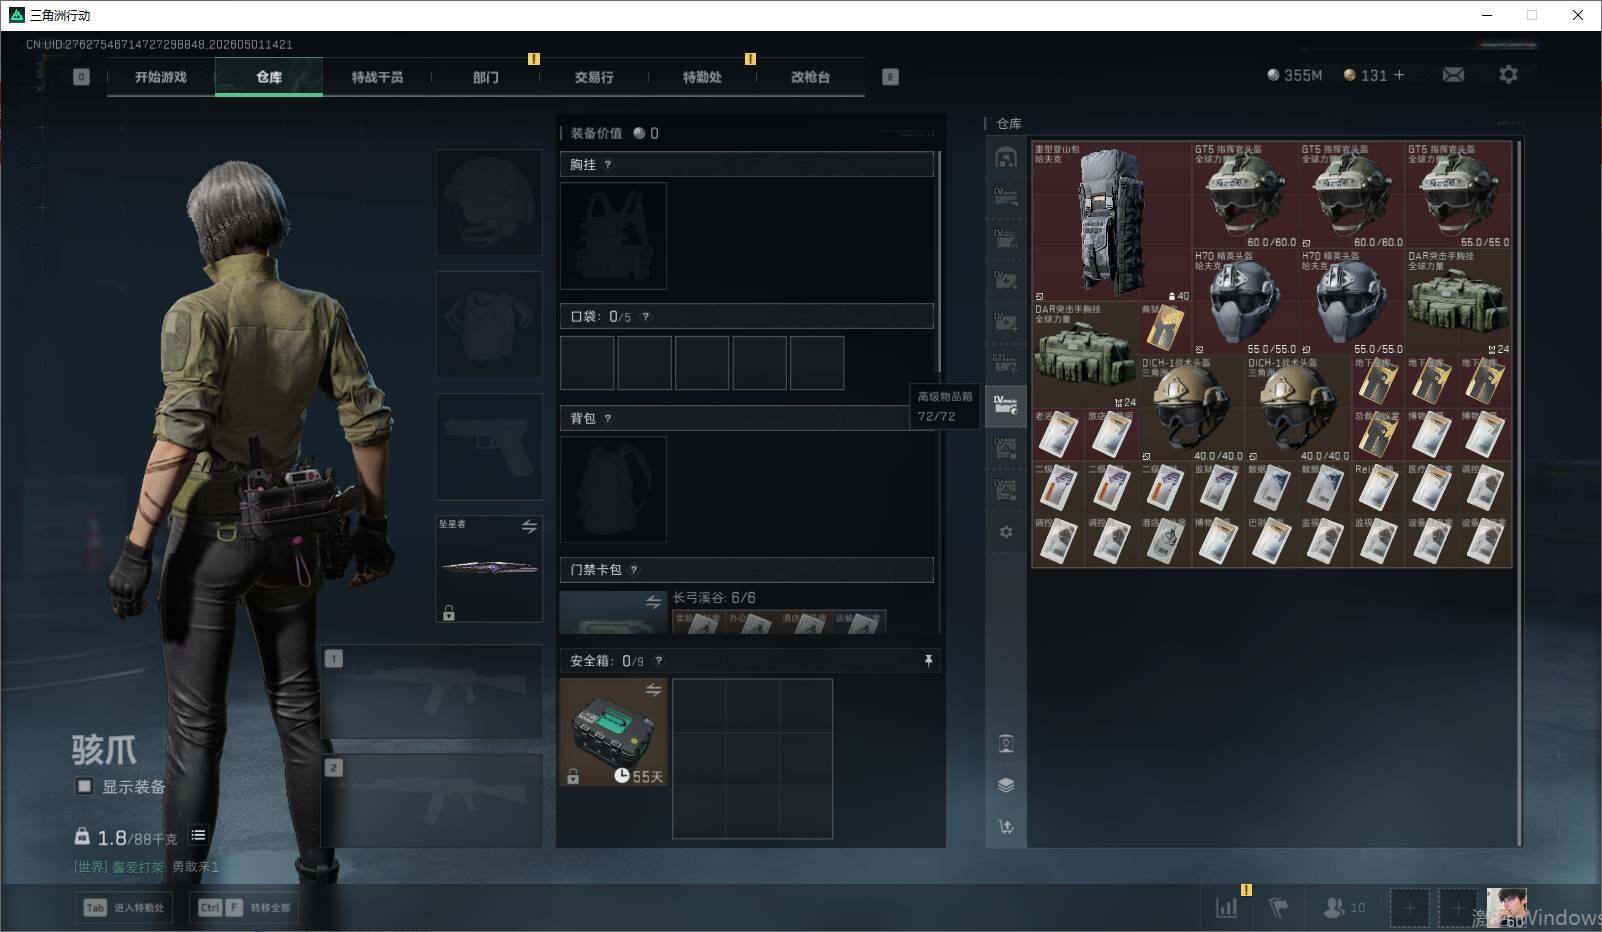This screenshot has height=932, width=1602.
Task: Open the player avatar profile
Action: (x=1506, y=908)
